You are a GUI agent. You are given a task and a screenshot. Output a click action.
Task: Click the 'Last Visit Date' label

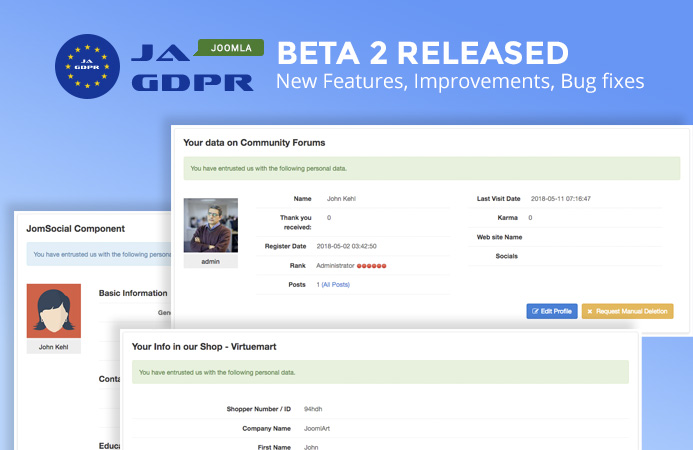point(499,198)
